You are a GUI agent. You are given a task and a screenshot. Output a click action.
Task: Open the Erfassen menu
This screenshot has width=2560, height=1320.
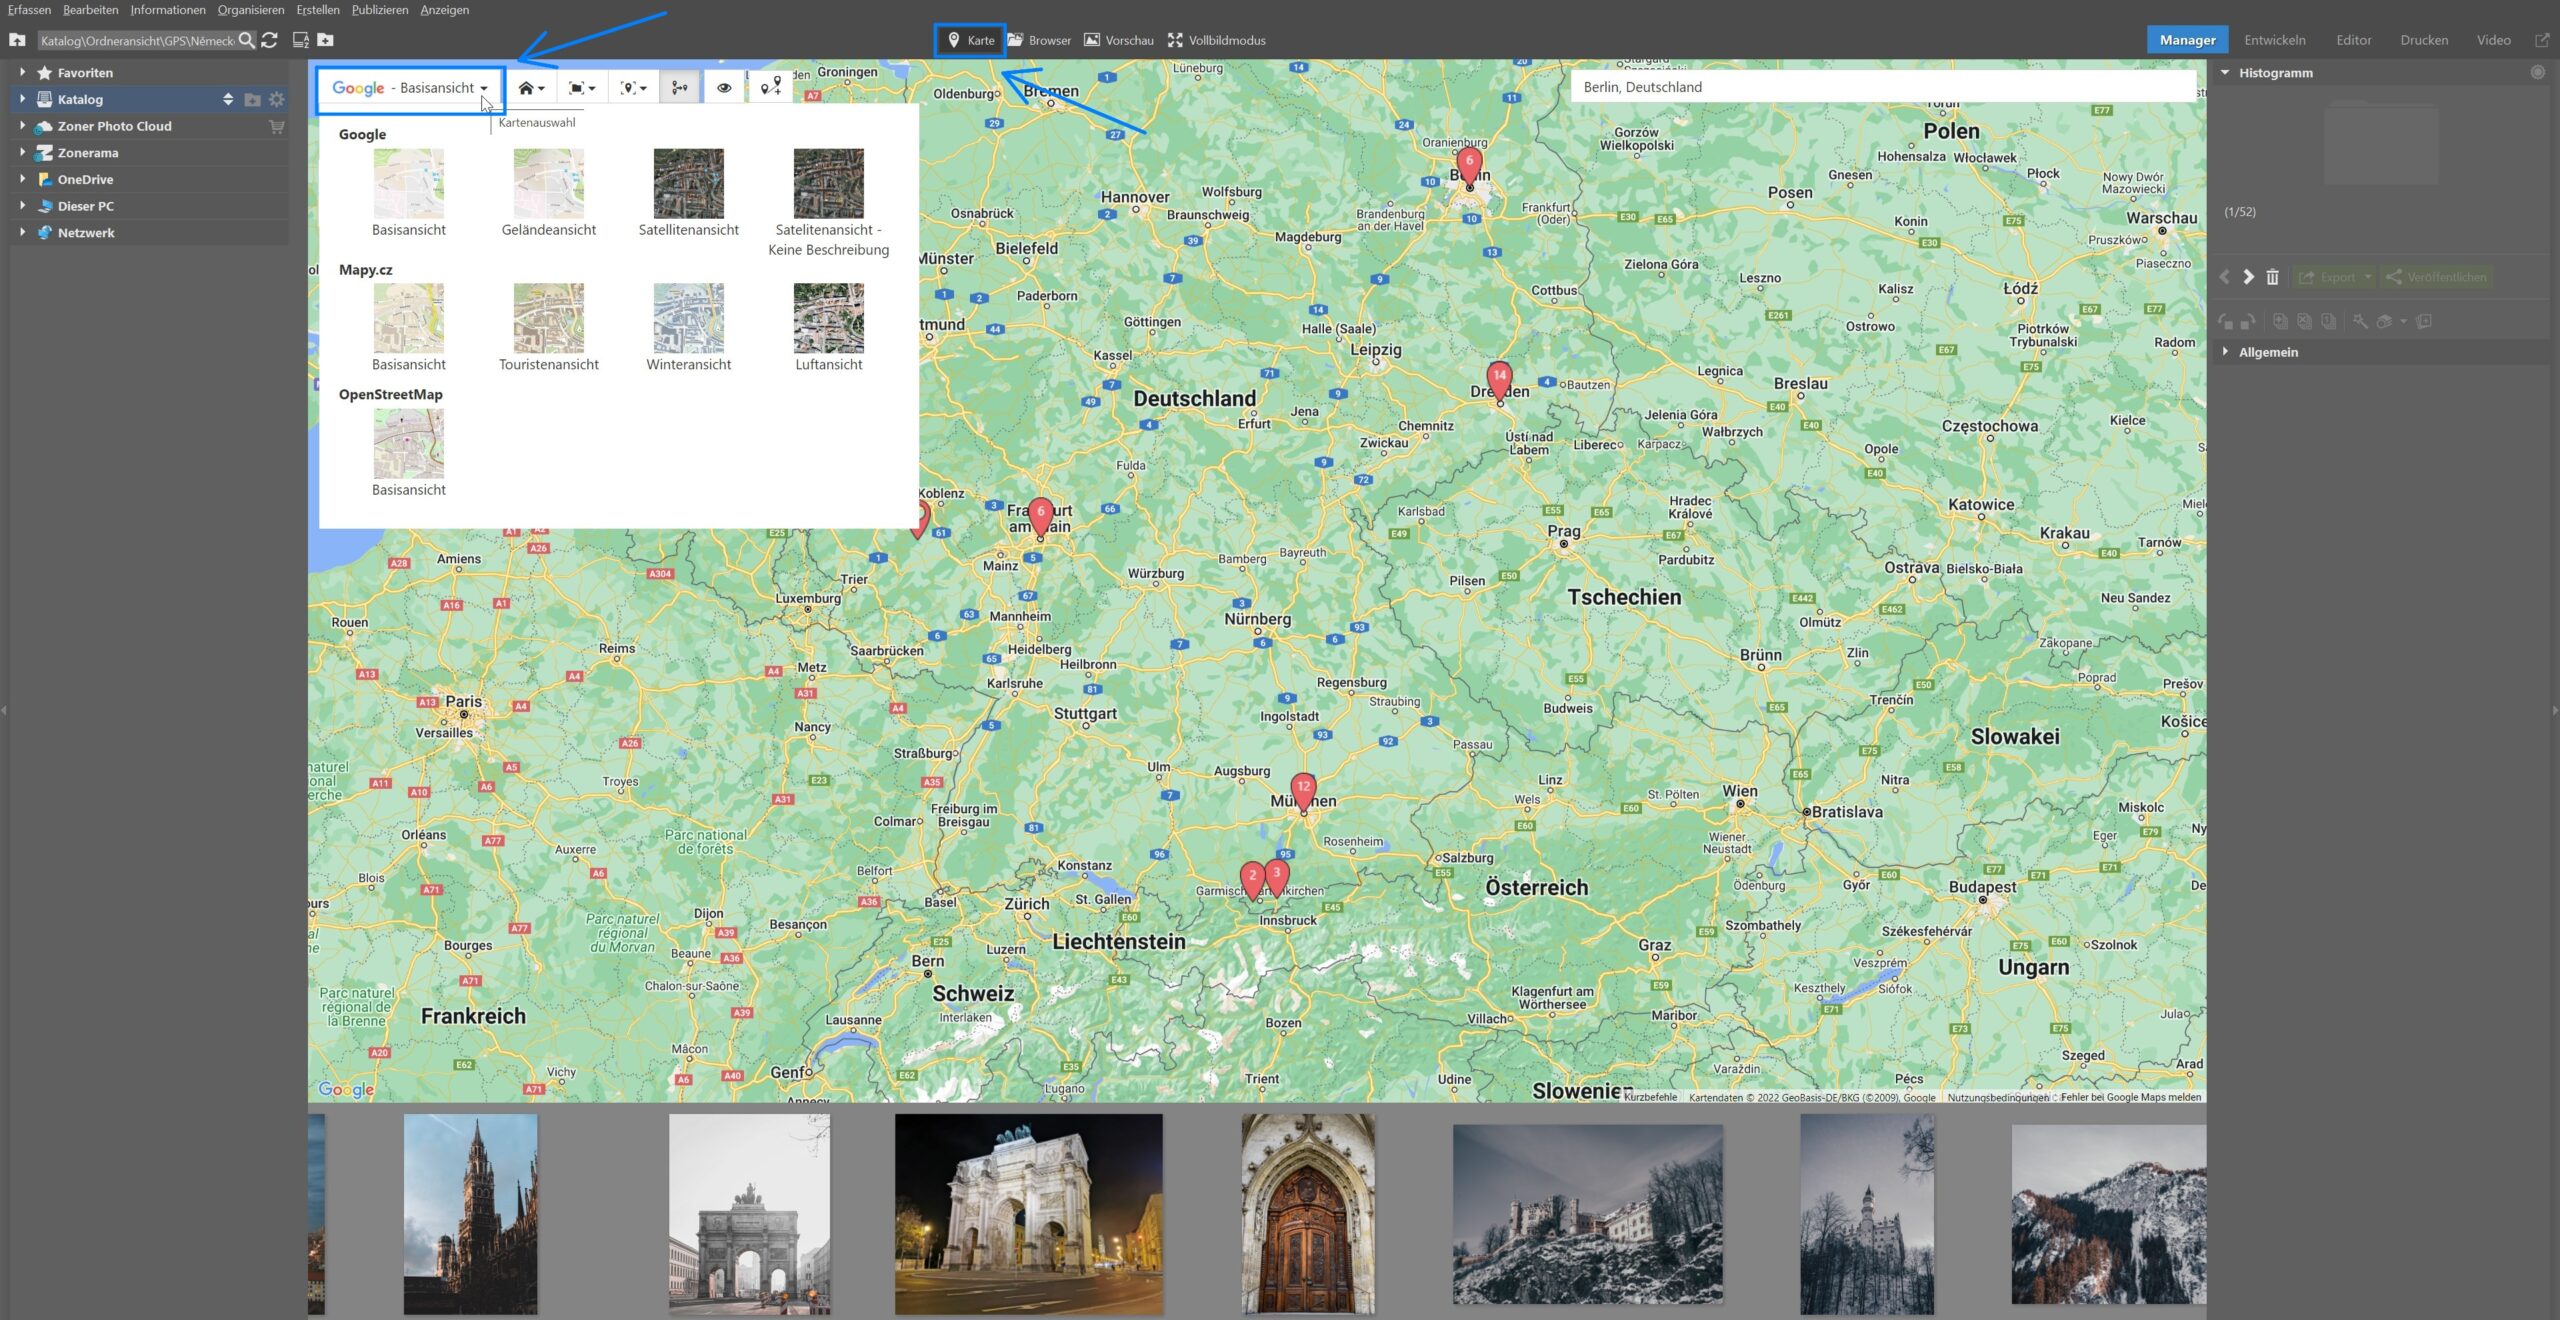tap(29, 10)
